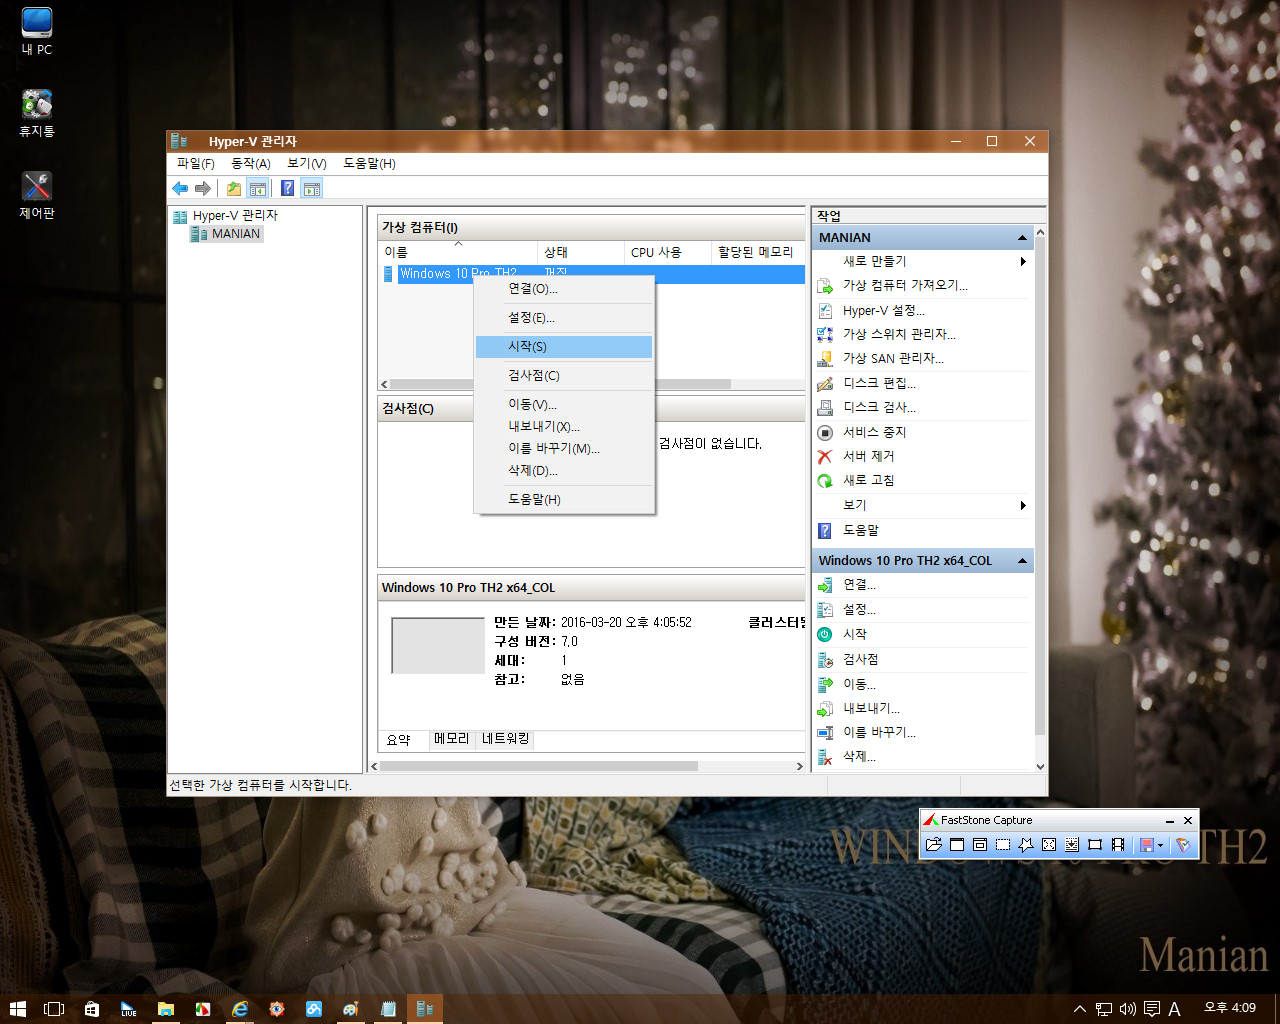The image size is (1280, 1024).
Task: Click the green 시작 power icon in actions
Action: [x=825, y=635]
